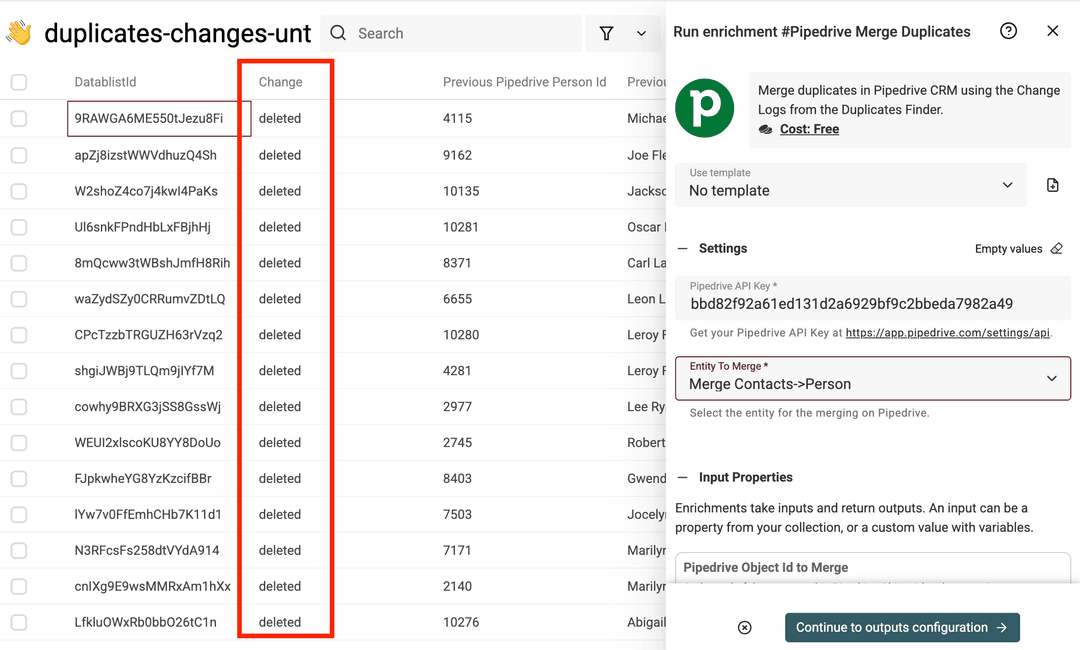Click the Pipedrive logo in the enrichment panel
Screen dimensions: 1080x650
pyautogui.click(x=705, y=108)
